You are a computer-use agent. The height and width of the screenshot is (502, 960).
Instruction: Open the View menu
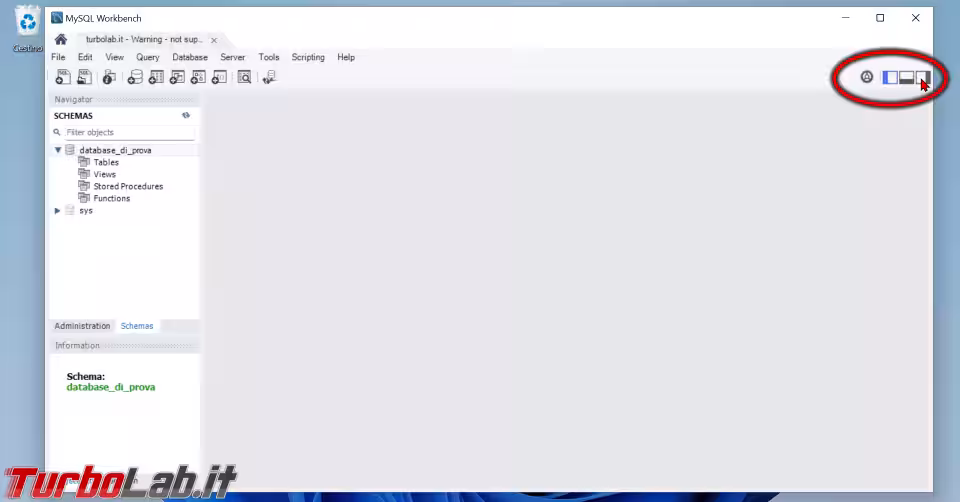click(x=114, y=57)
